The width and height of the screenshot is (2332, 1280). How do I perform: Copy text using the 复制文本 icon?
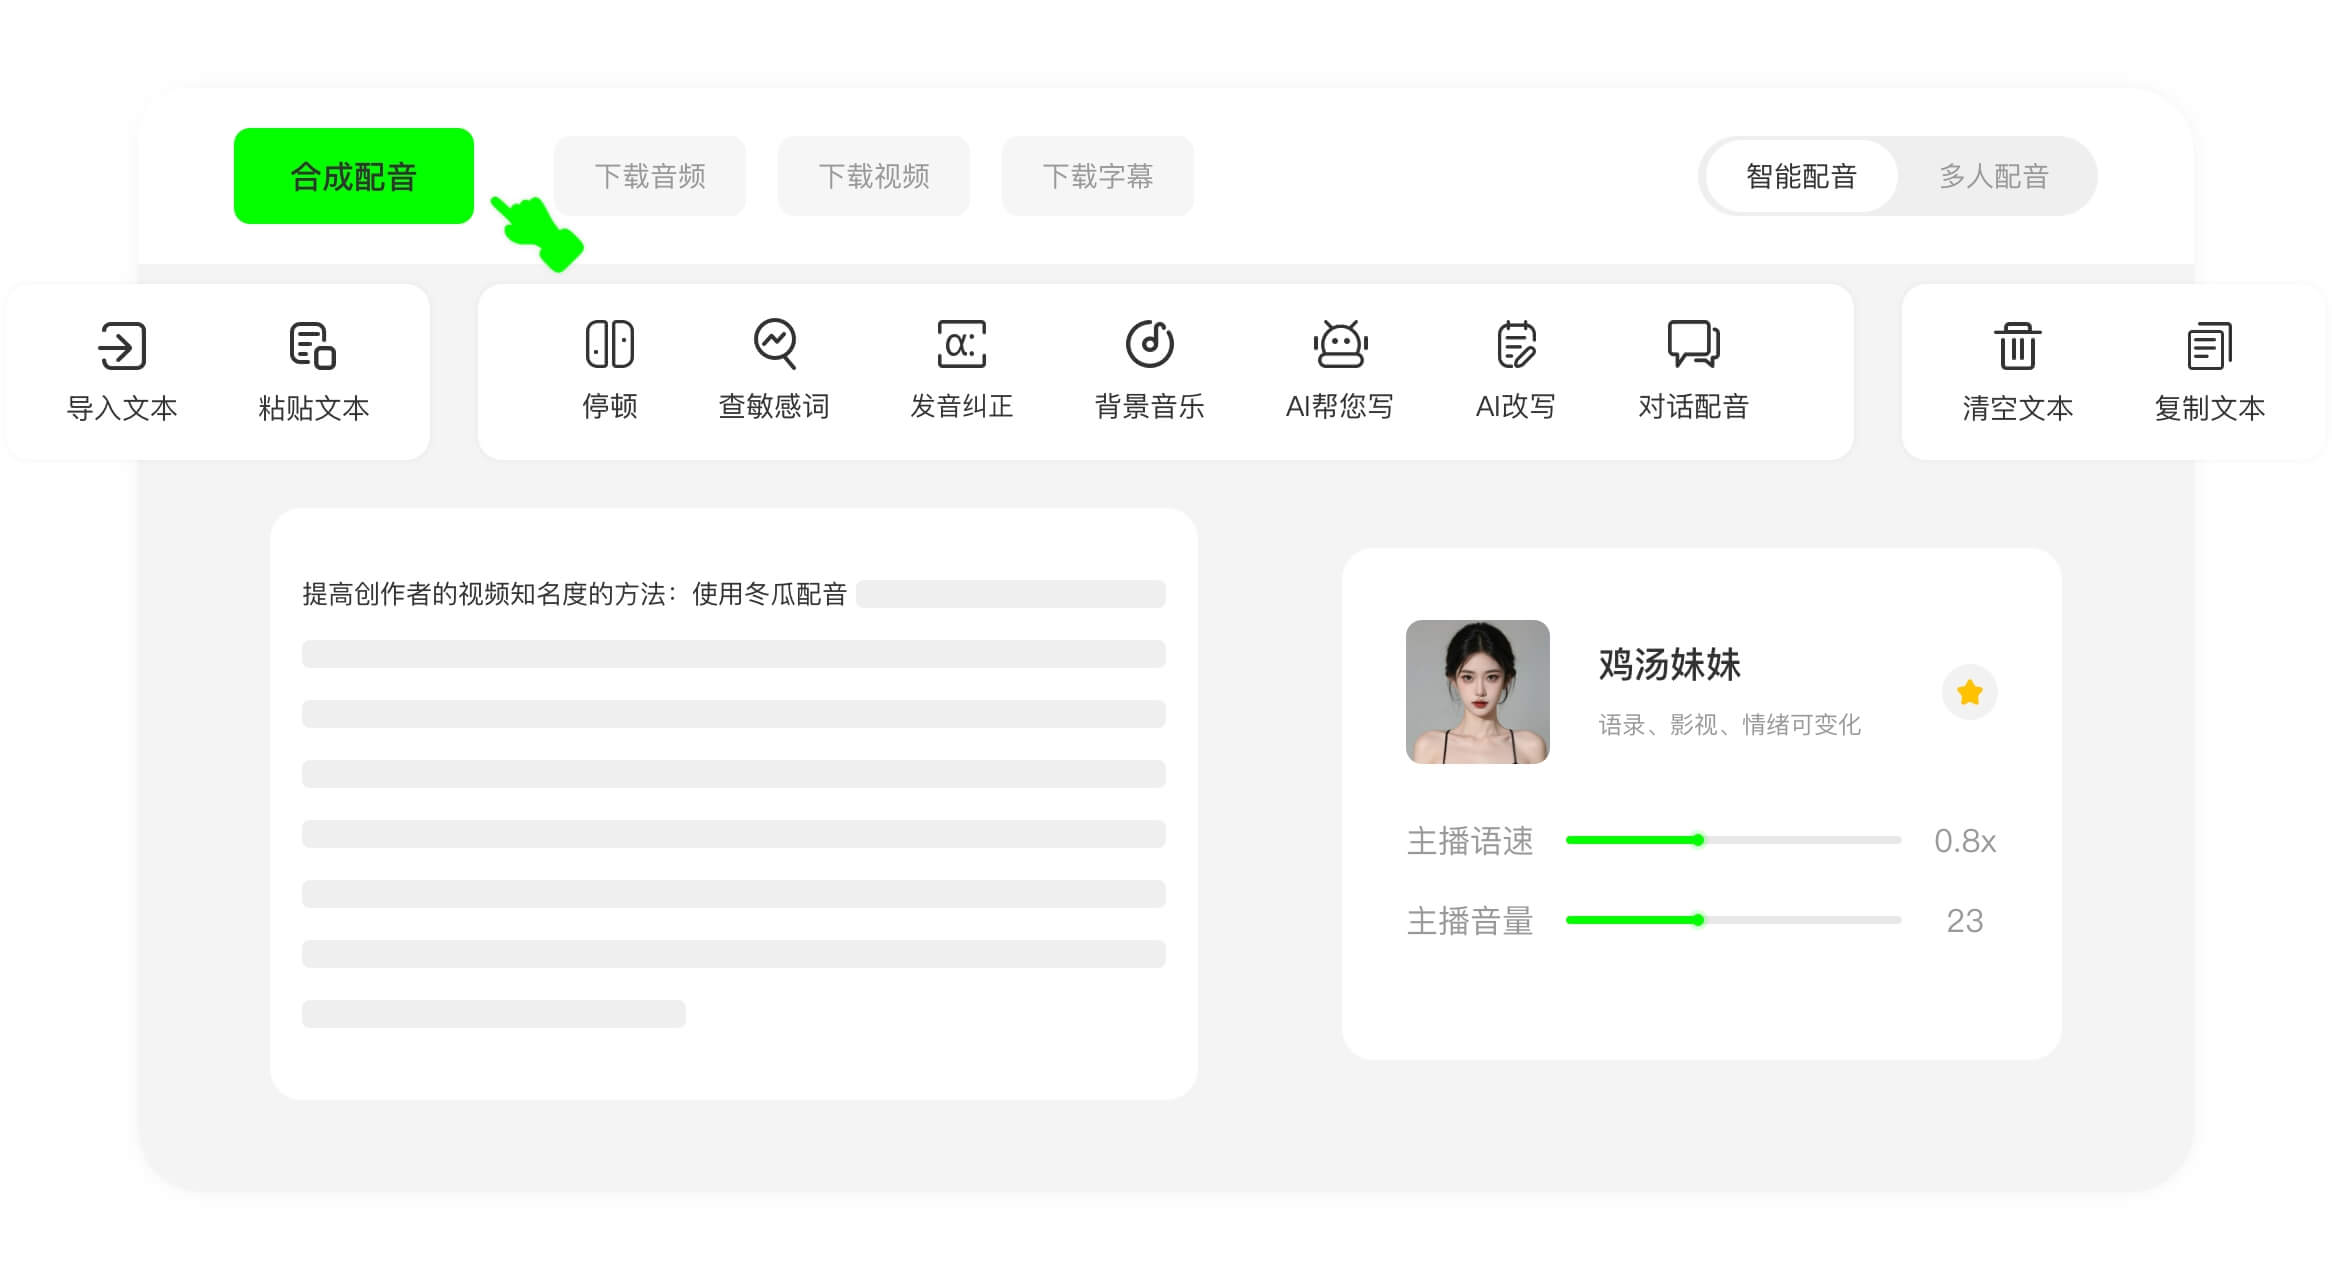coord(2209,346)
